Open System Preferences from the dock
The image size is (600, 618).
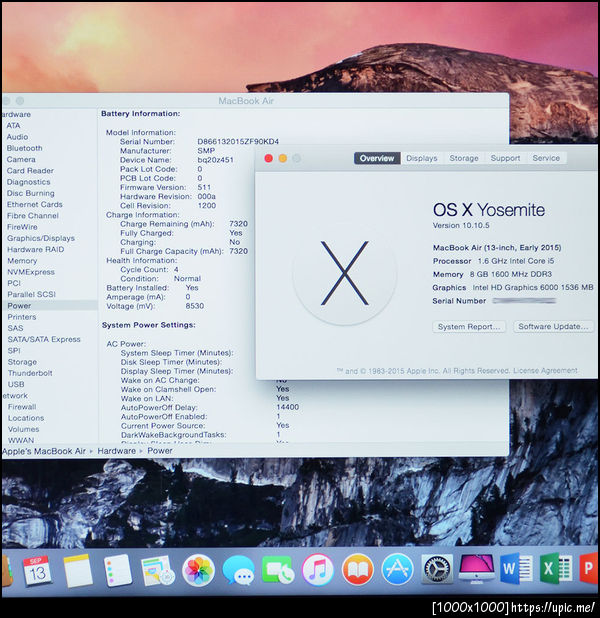(x=437, y=570)
